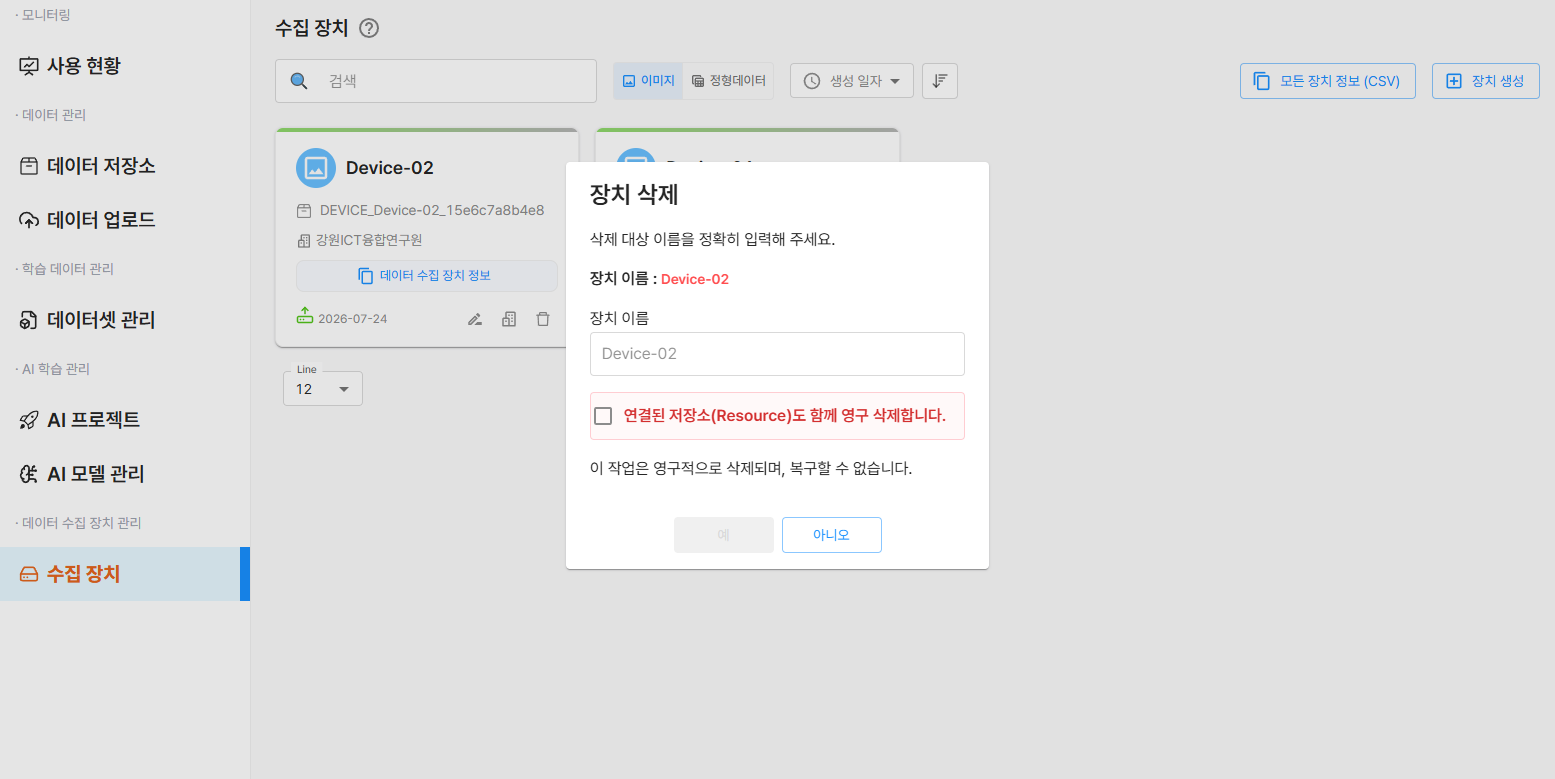Viewport: 1555px width, 779px height.
Task: Switch to the 이미지 filter tab
Action: (x=648, y=81)
